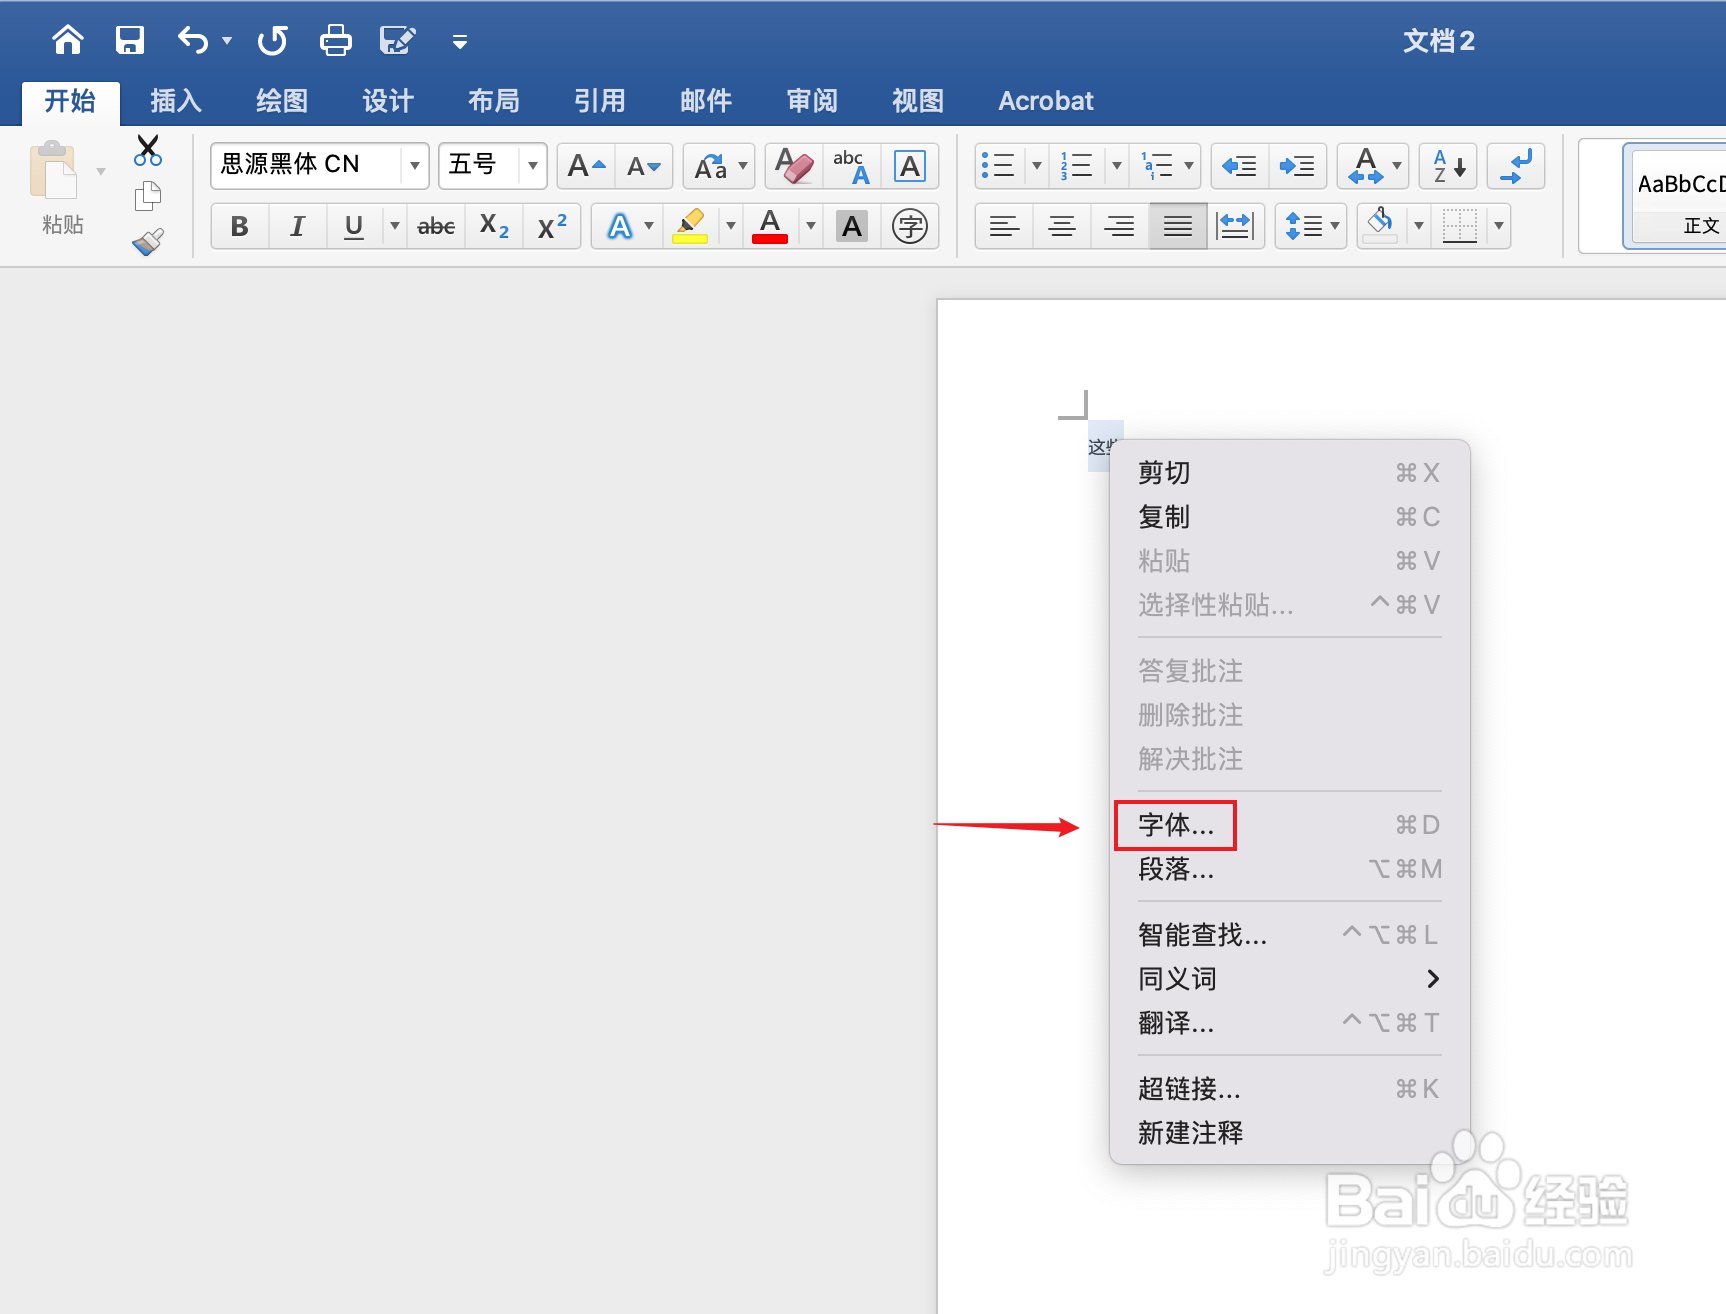This screenshot has width=1726, height=1314.
Task: Click 超链接... in the context menu
Action: [x=1290, y=1089]
